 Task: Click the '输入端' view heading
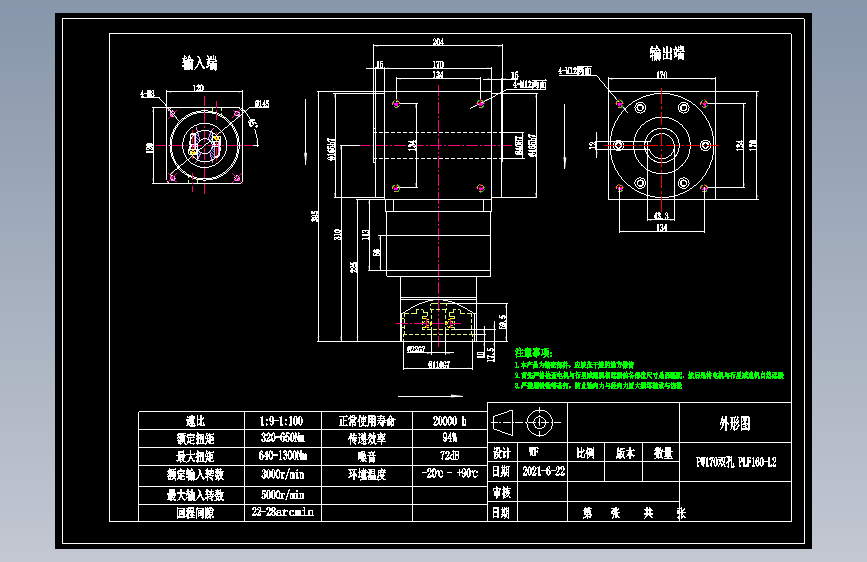[x=200, y=63]
